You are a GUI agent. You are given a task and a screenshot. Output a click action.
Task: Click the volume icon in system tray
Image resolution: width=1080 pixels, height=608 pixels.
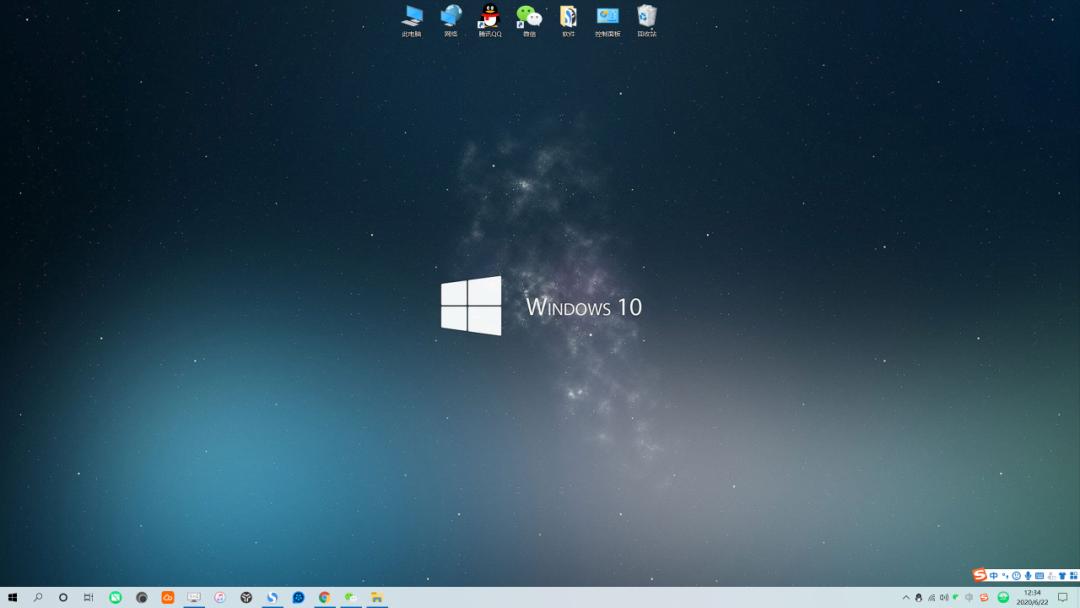pyautogui.click(x=944, y=597)
